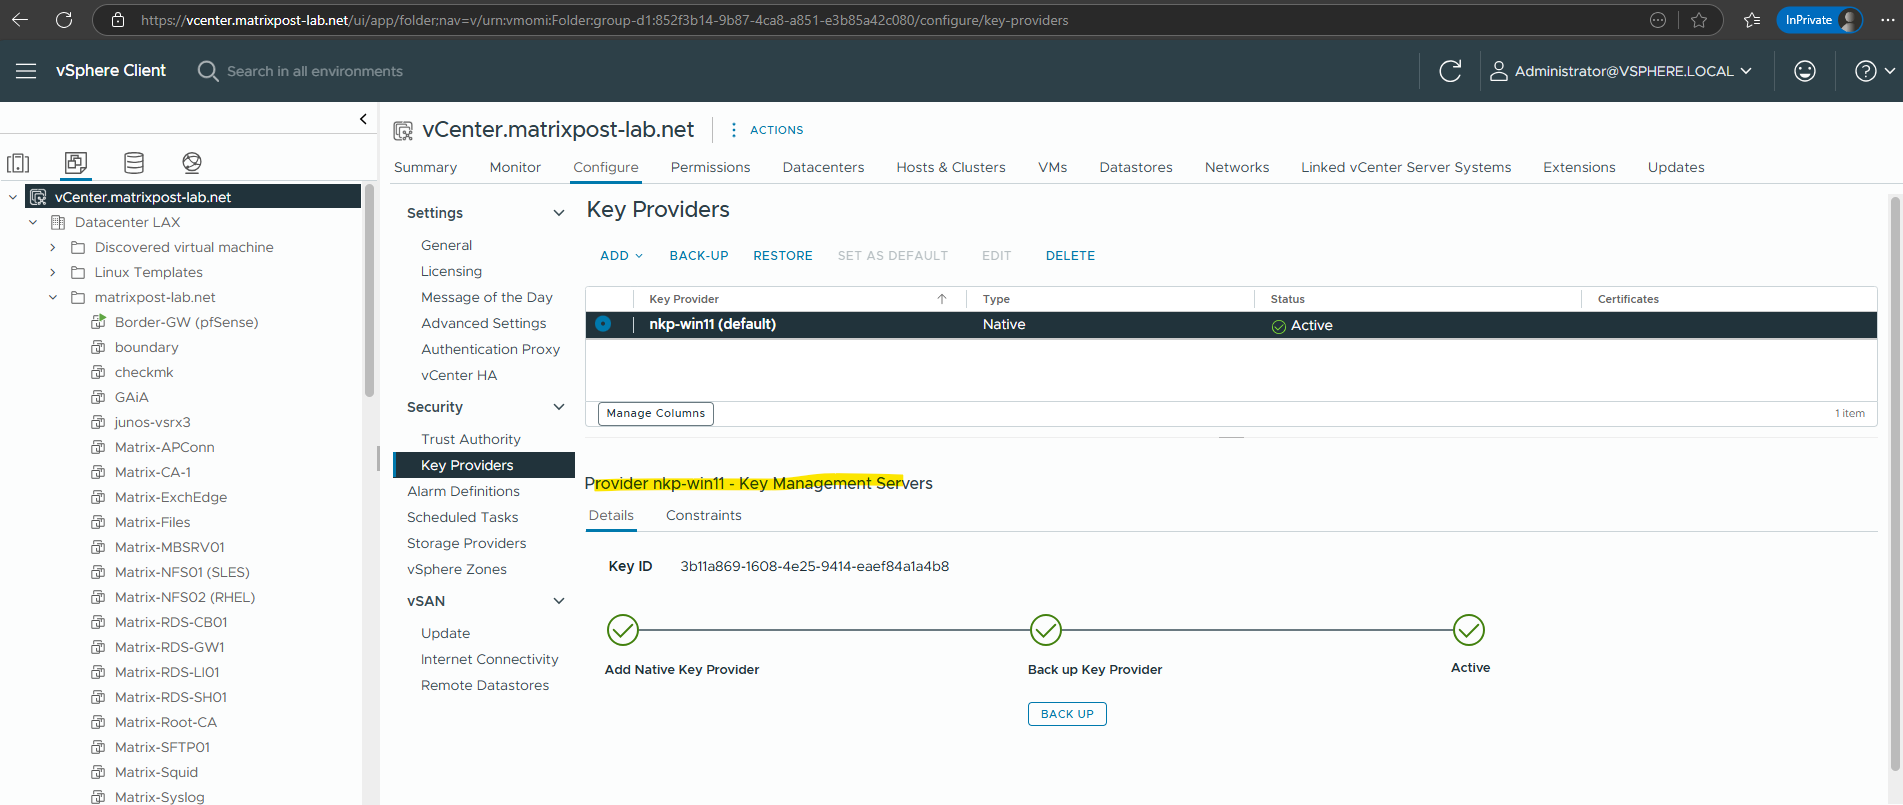Switch to Storage inventory view
1903x805 pixels.
tap(134, 163)
